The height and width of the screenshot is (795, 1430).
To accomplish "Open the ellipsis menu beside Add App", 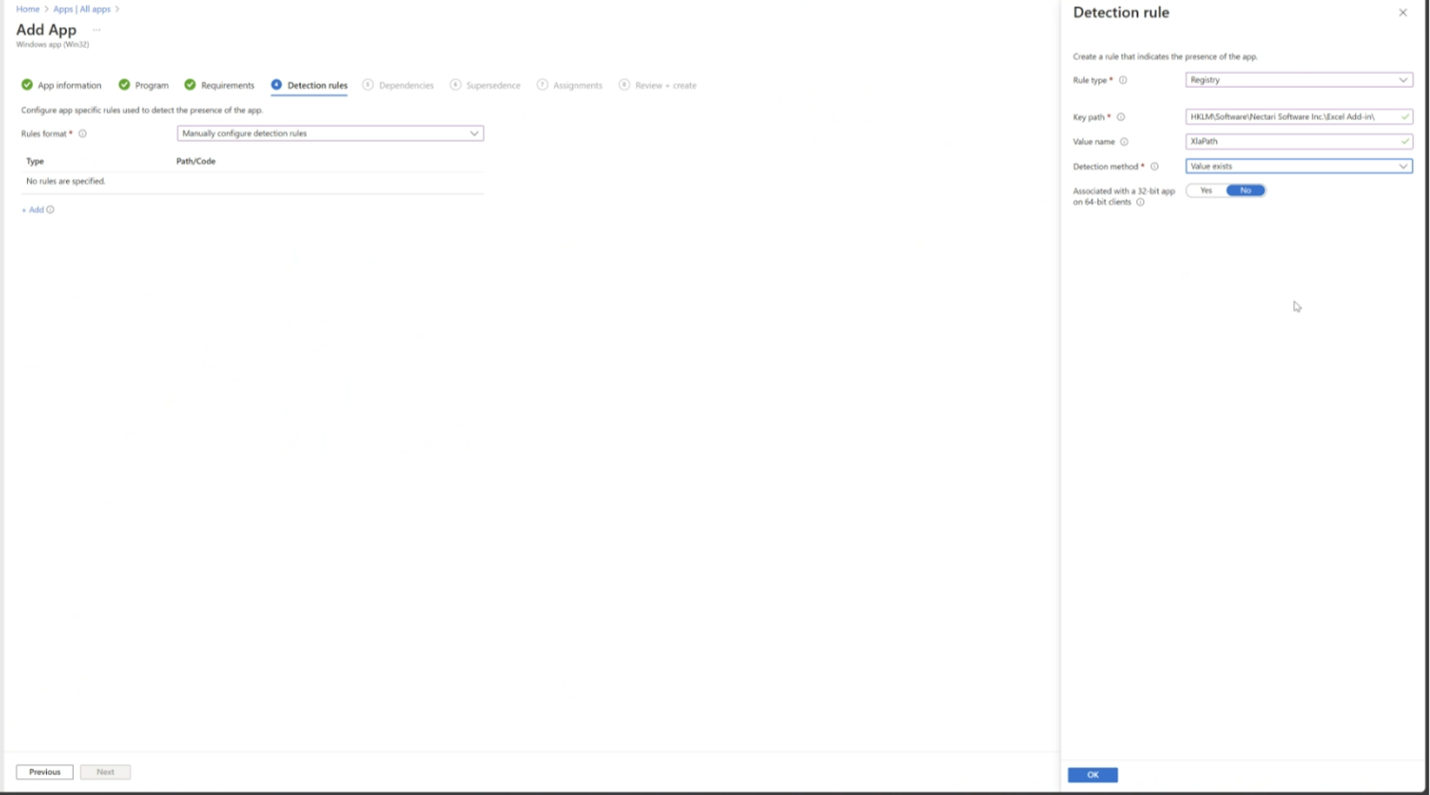I will pyautogui.click(x=97, y=30).
